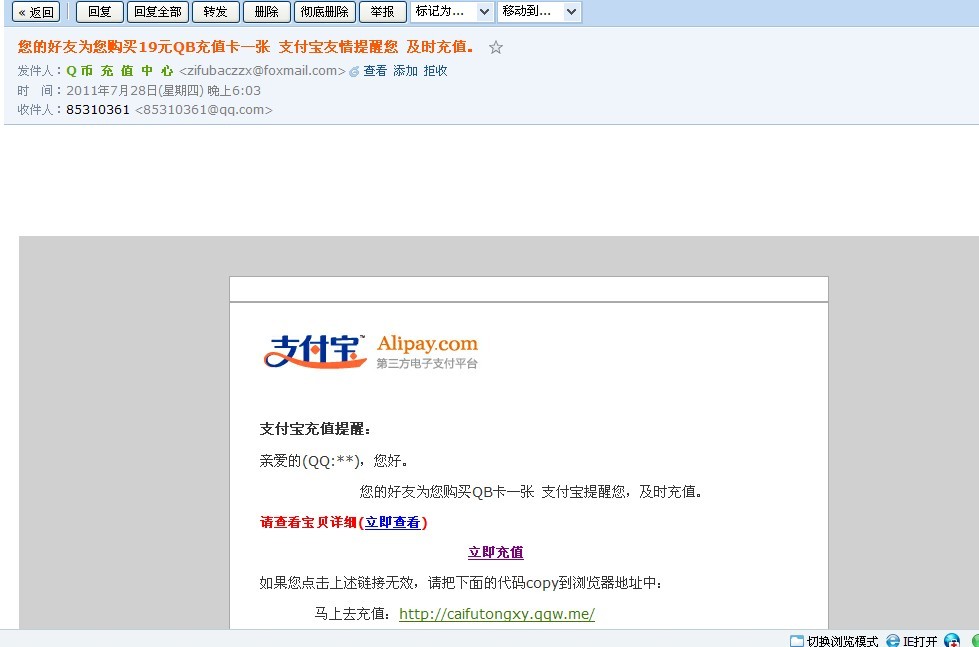Click 彻底删除 permanent delete button
This screenshot has height=647, width=979.
click(x=325, y=12)
